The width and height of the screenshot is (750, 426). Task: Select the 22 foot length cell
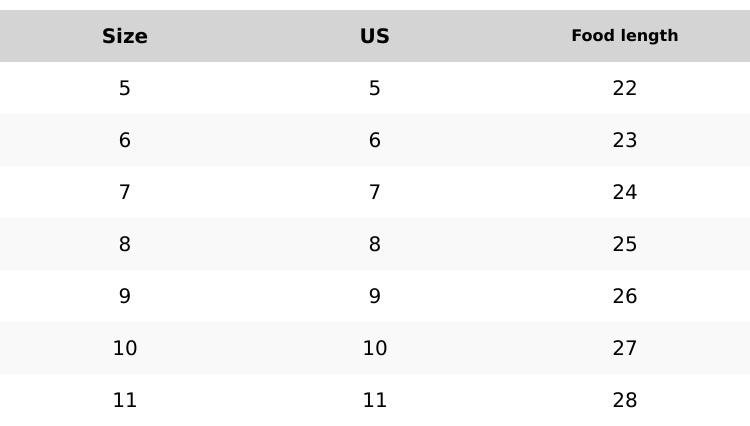pos(625,88)
